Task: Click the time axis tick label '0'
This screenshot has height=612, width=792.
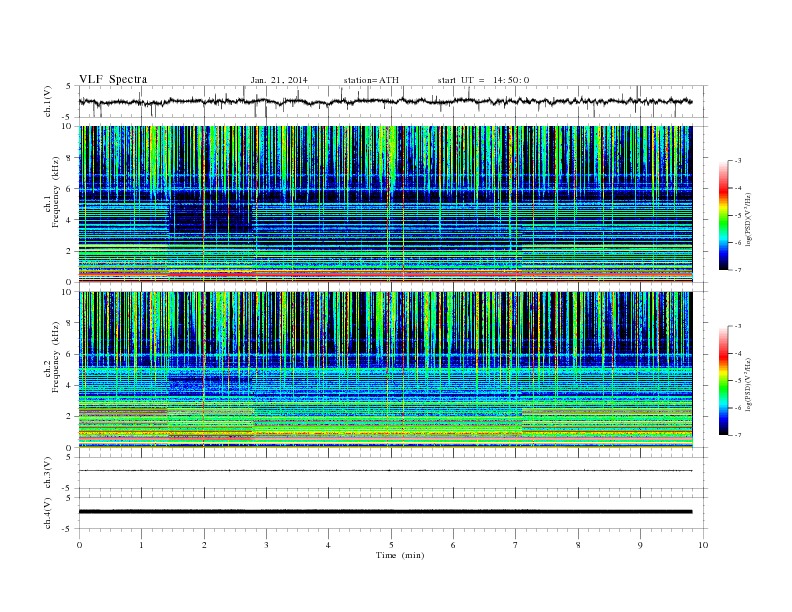Action: 79,545
